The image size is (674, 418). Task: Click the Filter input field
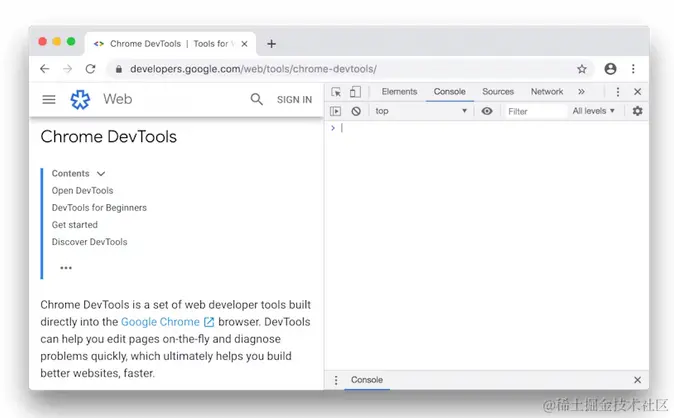coord(536,111)
